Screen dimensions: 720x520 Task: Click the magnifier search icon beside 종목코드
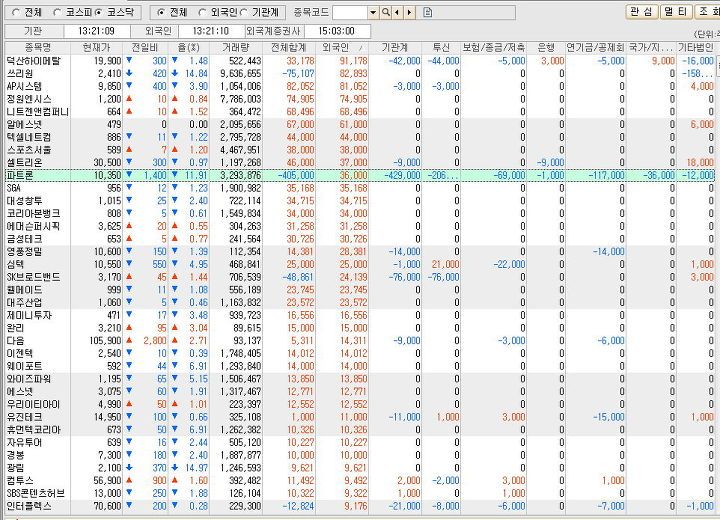coord(386,12)
